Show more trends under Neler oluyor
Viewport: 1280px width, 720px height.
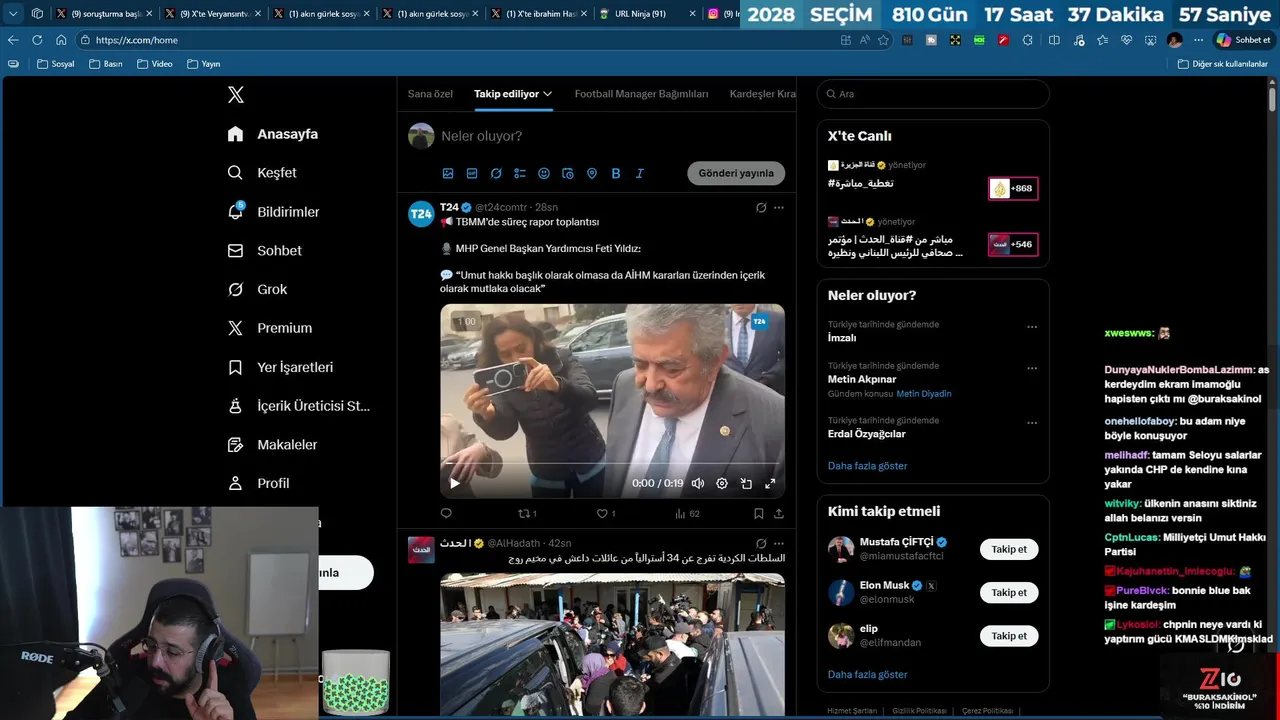tap(868, 466)
